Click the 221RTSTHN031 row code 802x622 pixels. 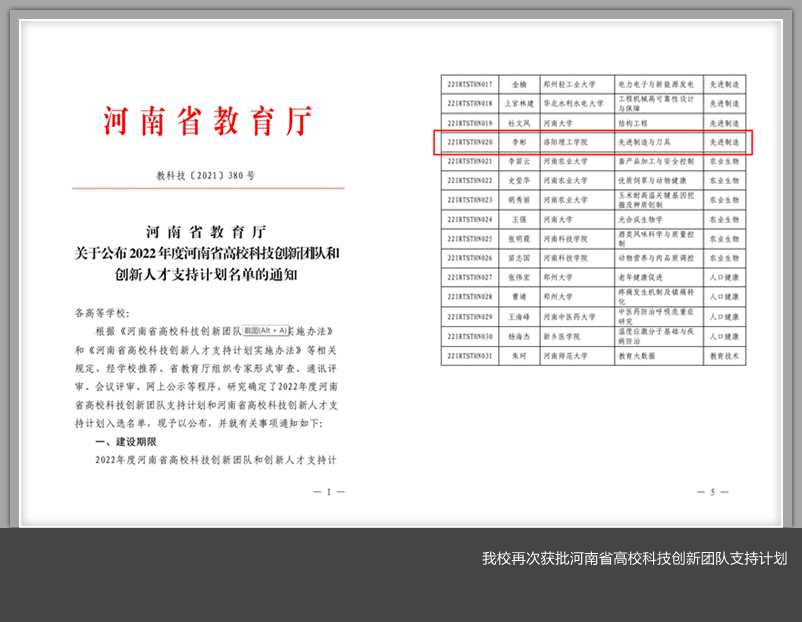click(x=470, y=355)
